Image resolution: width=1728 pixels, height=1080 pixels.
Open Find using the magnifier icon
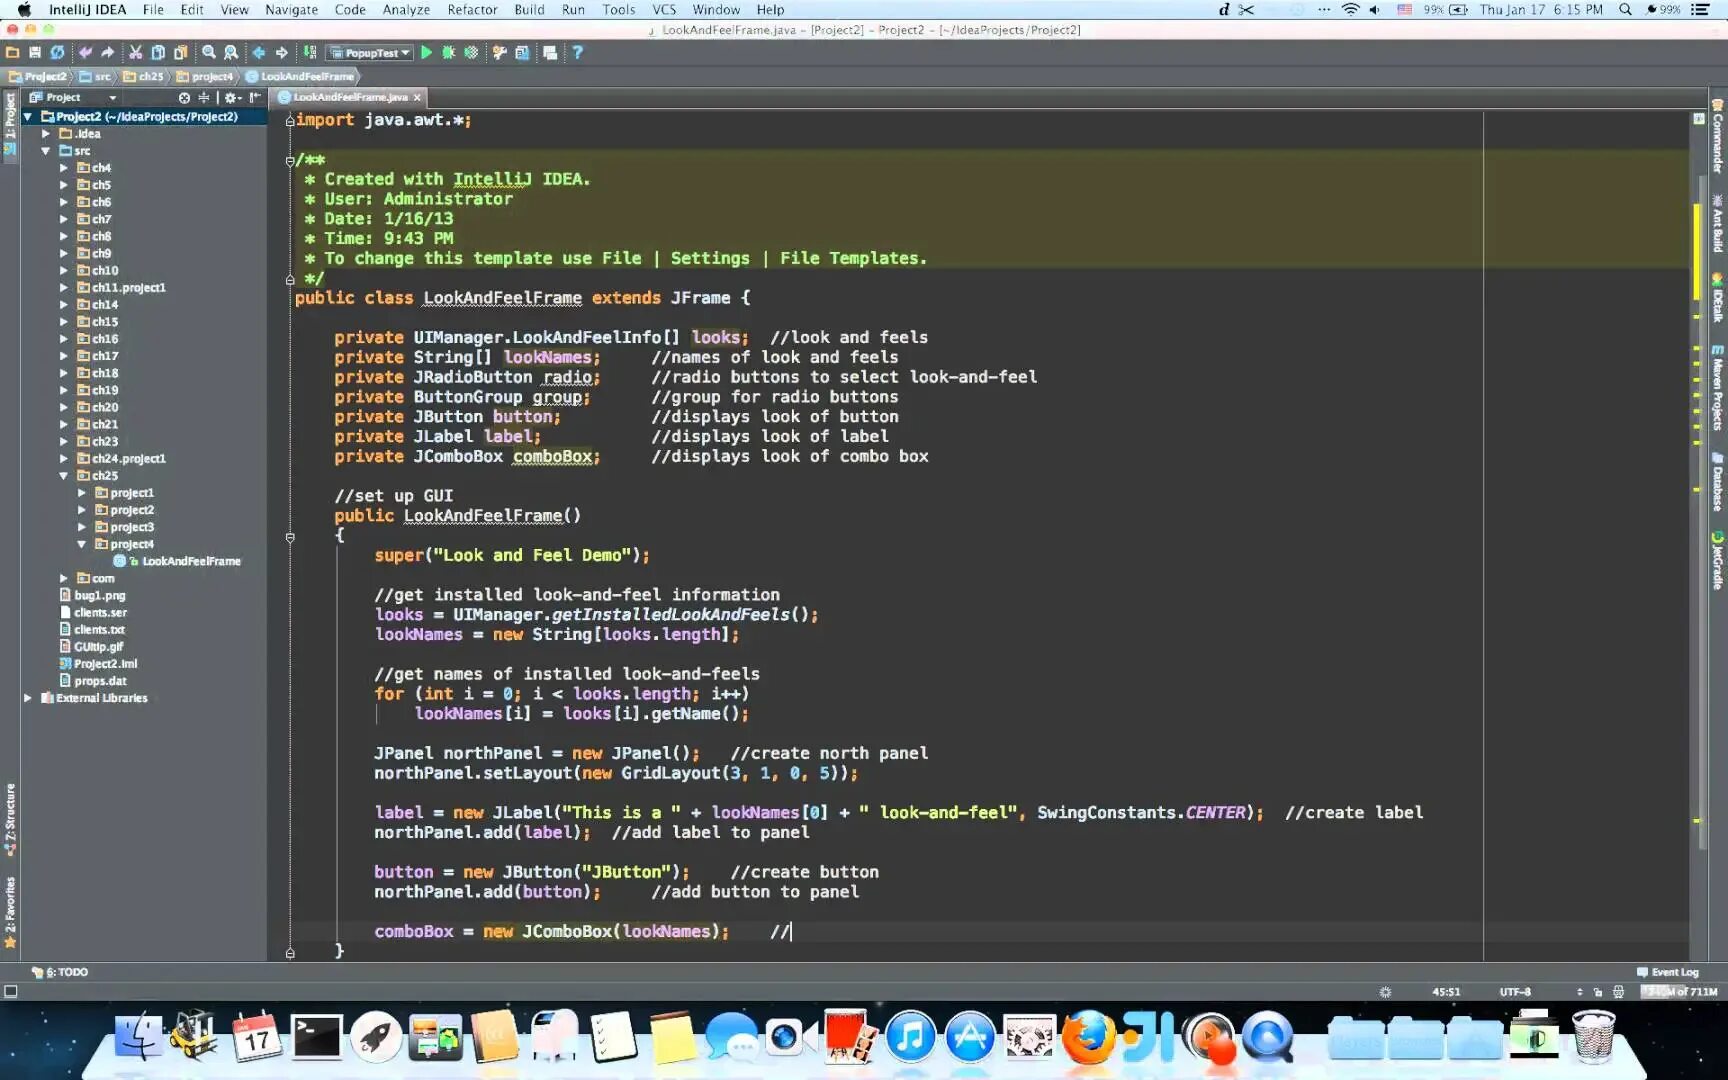pos(209,53)
